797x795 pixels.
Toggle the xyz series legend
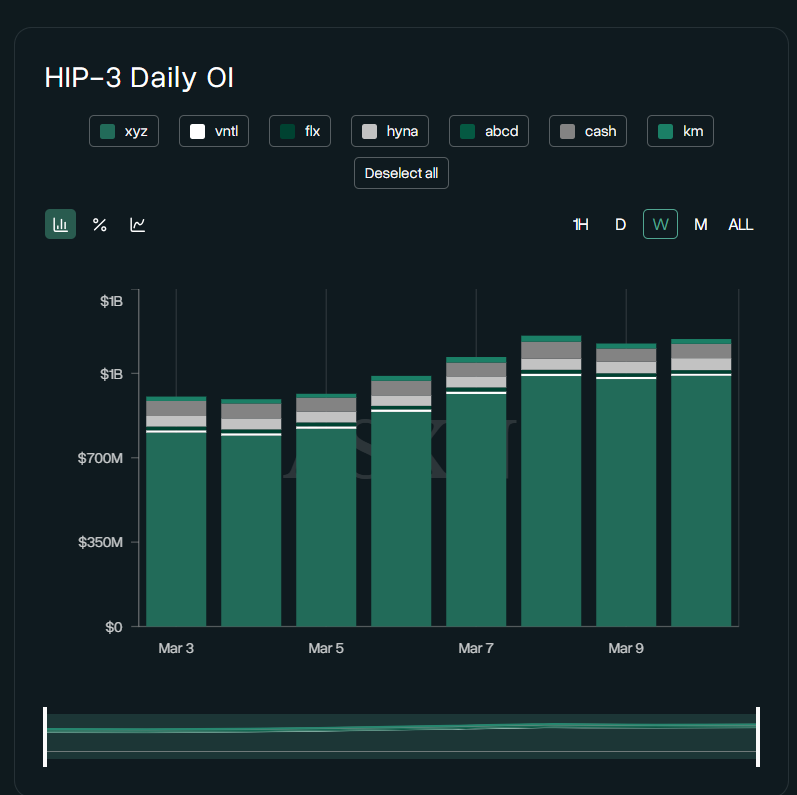pyautogui.click(x=124, y=131)
